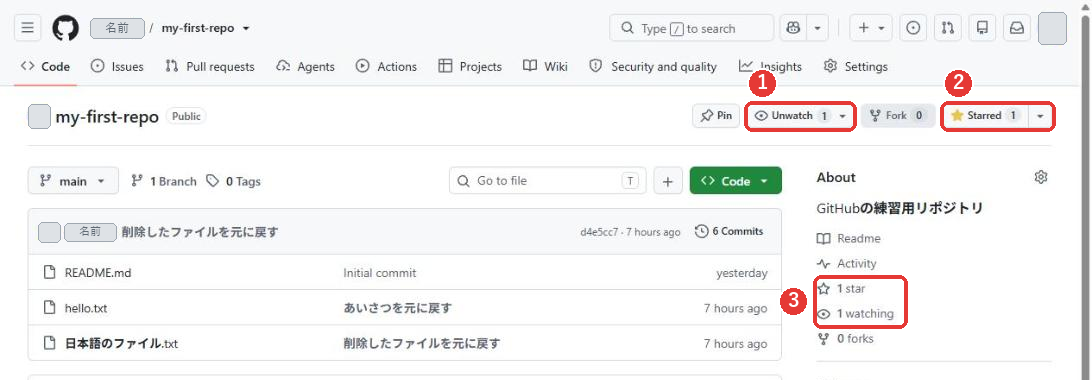Open the 1 Branch link
Viewport: 1092px width, 380px height.
(x=164, y=181)
